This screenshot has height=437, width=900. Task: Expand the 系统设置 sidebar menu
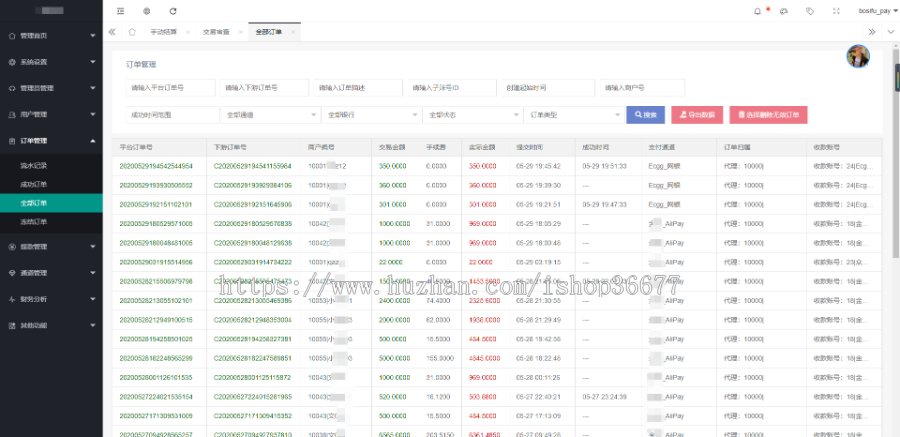pos(50,62)
